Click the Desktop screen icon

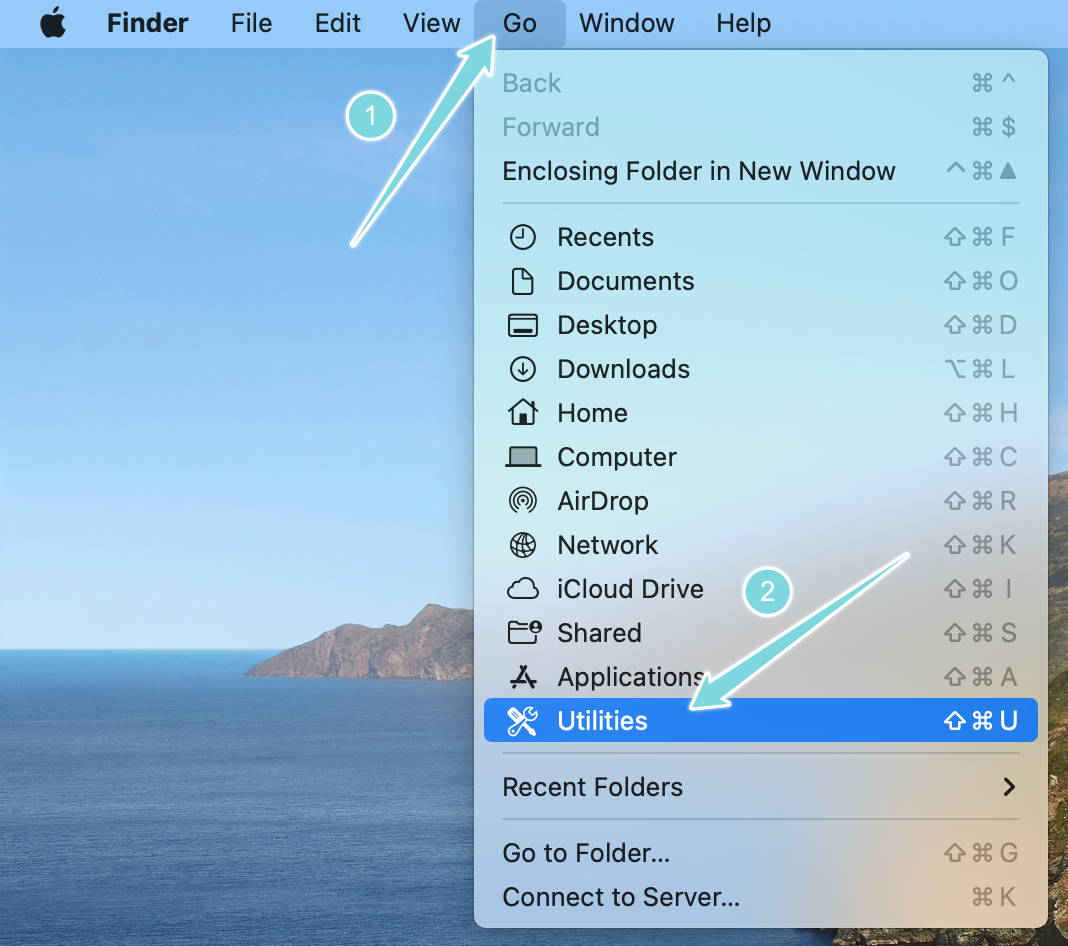522,326
